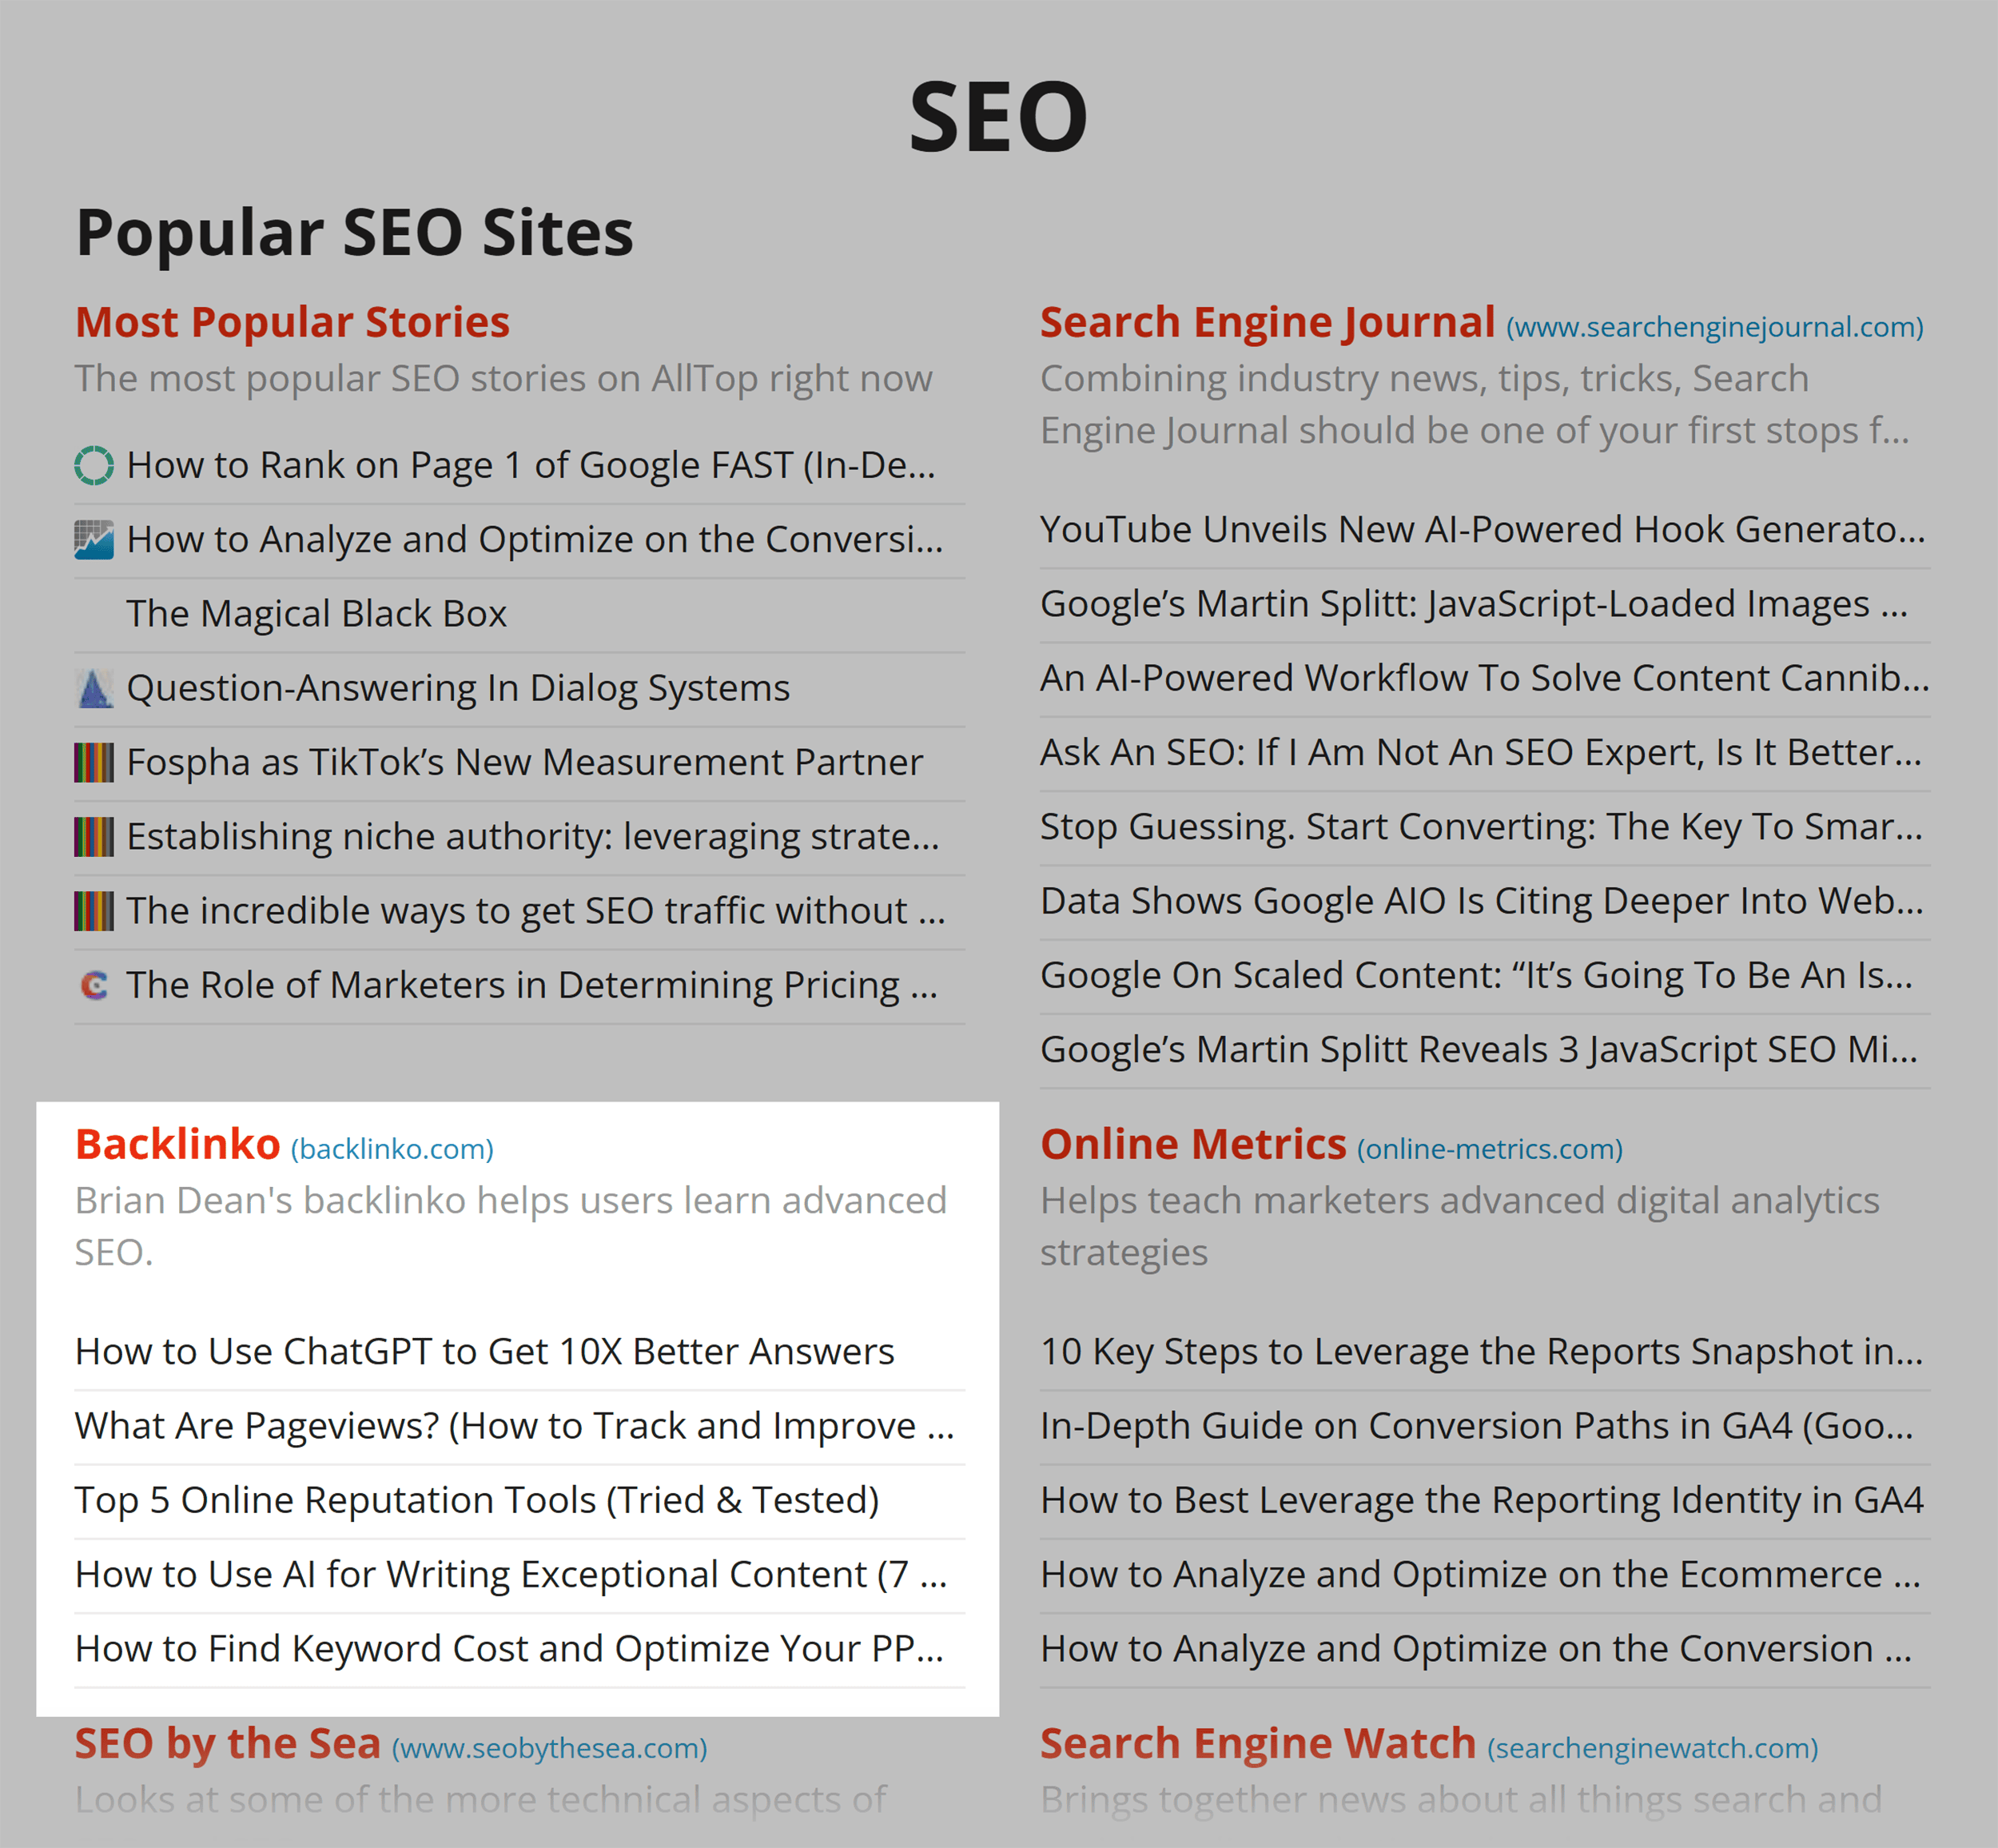This screenshot has width=1998, height=1848.
Task: Open 'How to Use ChatGPT to Get 10X Better Answers'
Action: click(x=485, y=1352)
